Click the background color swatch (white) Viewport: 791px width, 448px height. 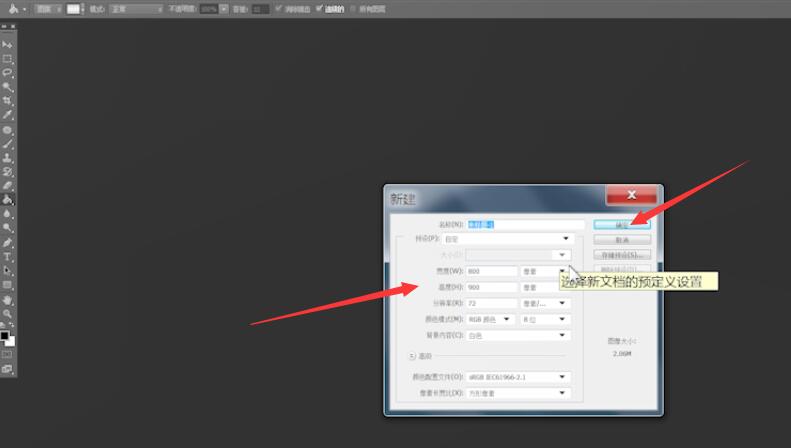coord(11,342)
